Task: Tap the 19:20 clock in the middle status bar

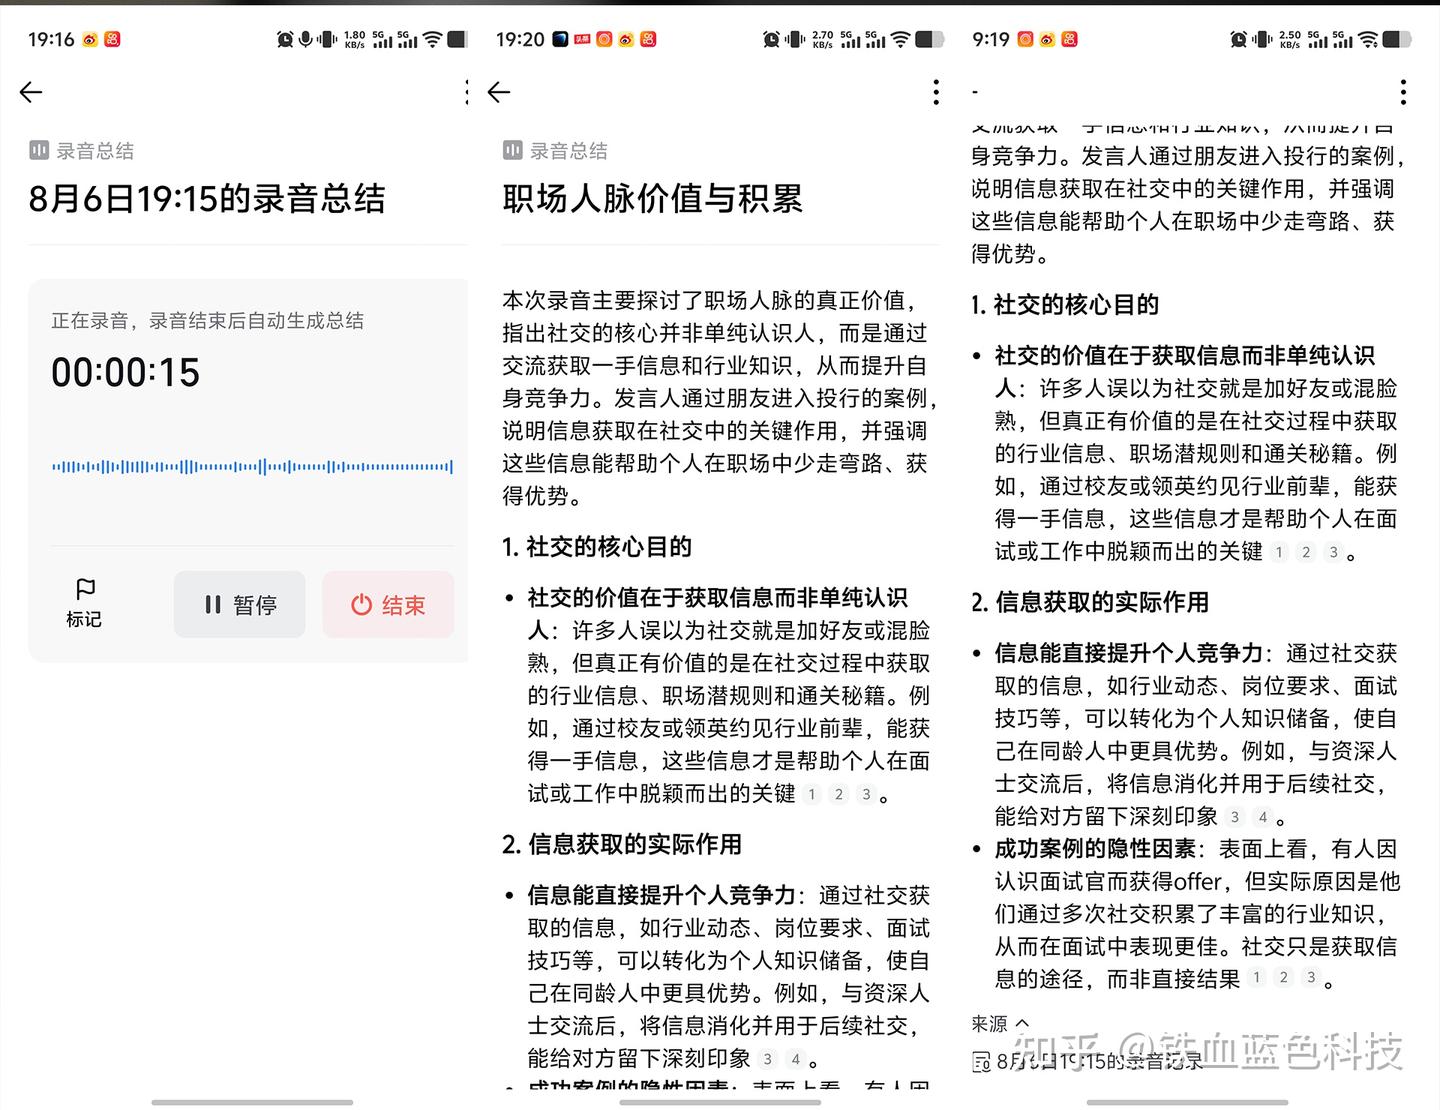Action: (520, 39)
